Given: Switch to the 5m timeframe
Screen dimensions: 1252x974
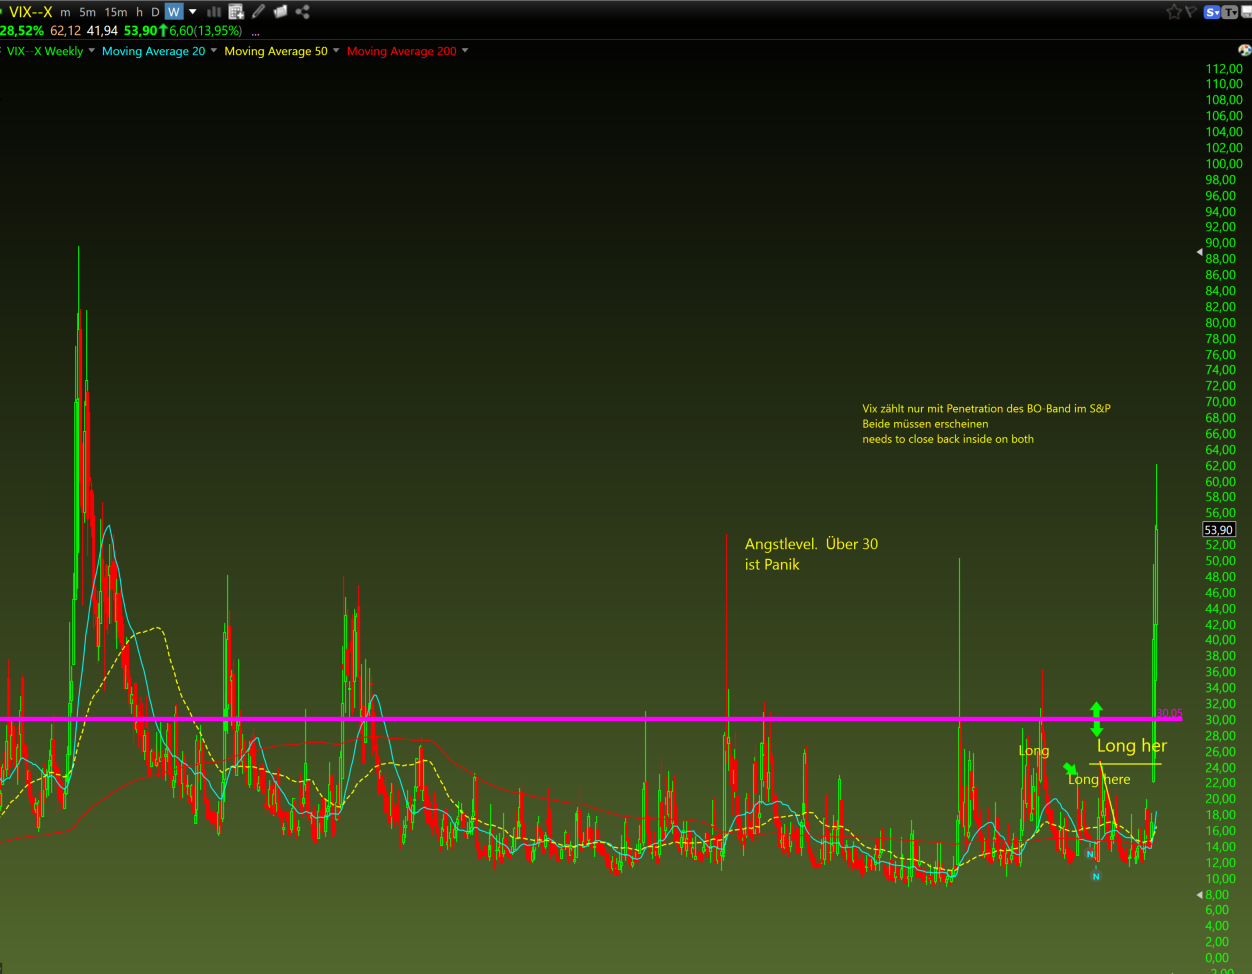Looking at the screenshot, I should pos(88,12).
